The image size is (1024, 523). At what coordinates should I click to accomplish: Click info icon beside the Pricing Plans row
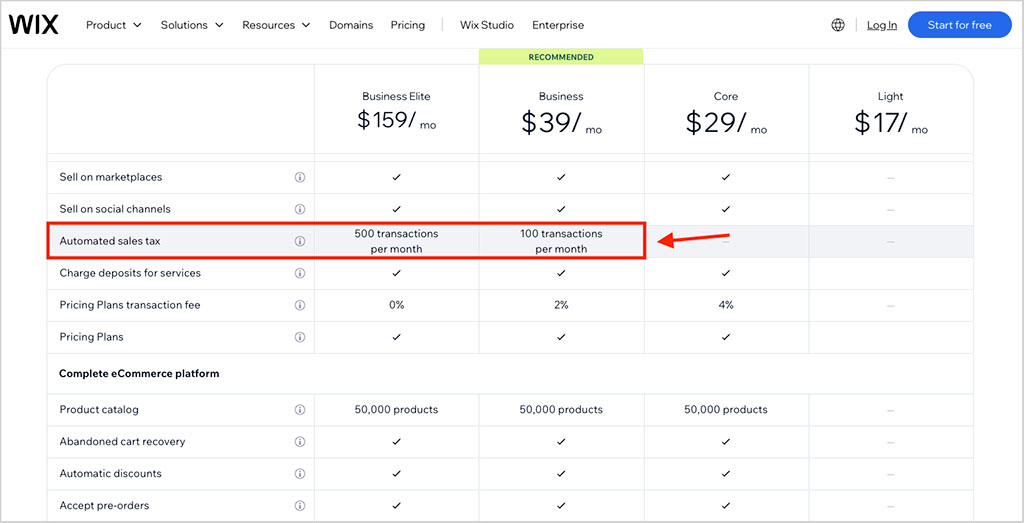point(300,337)
